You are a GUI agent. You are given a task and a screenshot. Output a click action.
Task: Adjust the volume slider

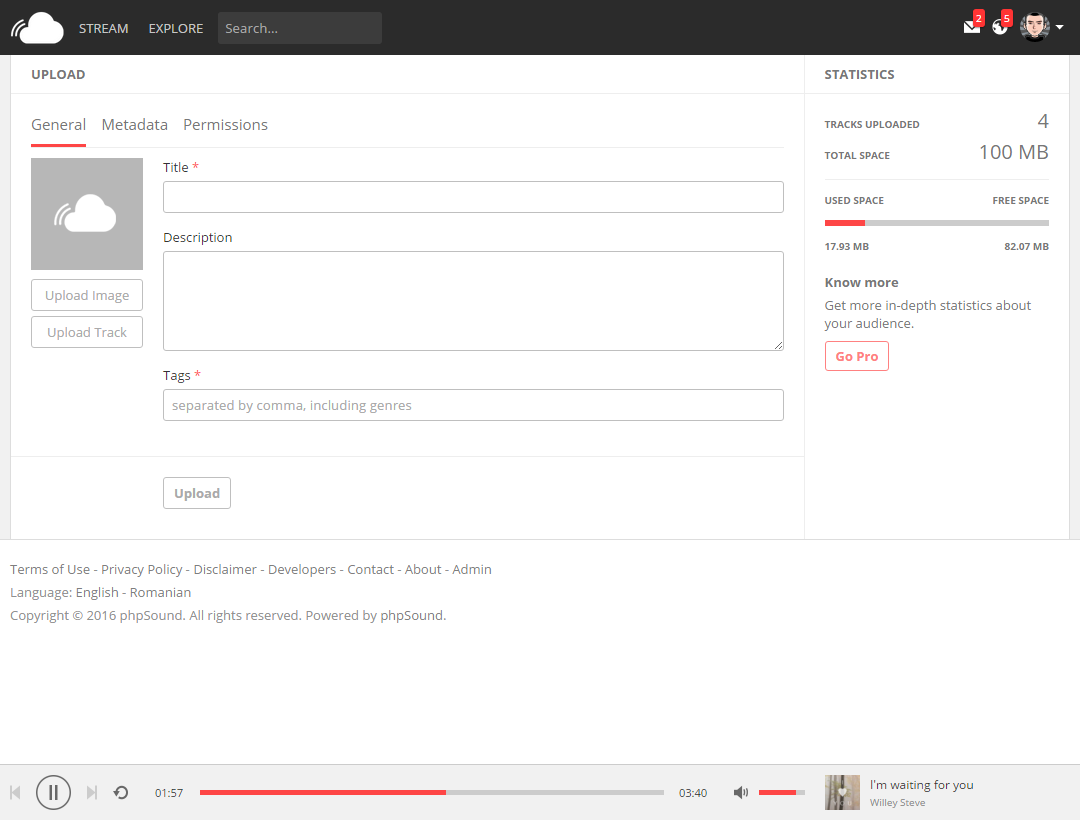[781, 792]
